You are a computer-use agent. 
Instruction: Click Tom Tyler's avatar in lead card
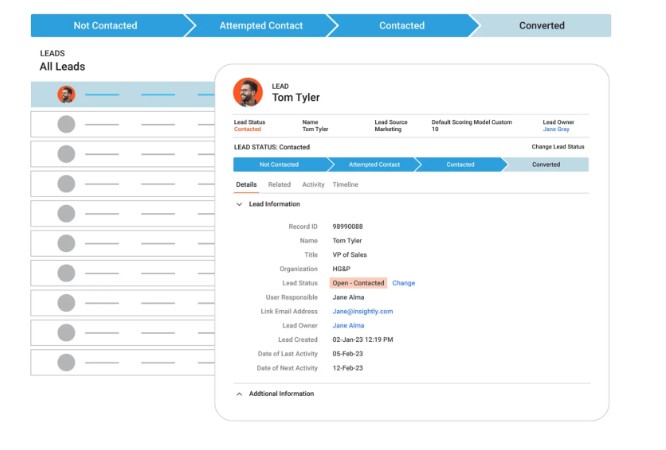tap(248, 93)
